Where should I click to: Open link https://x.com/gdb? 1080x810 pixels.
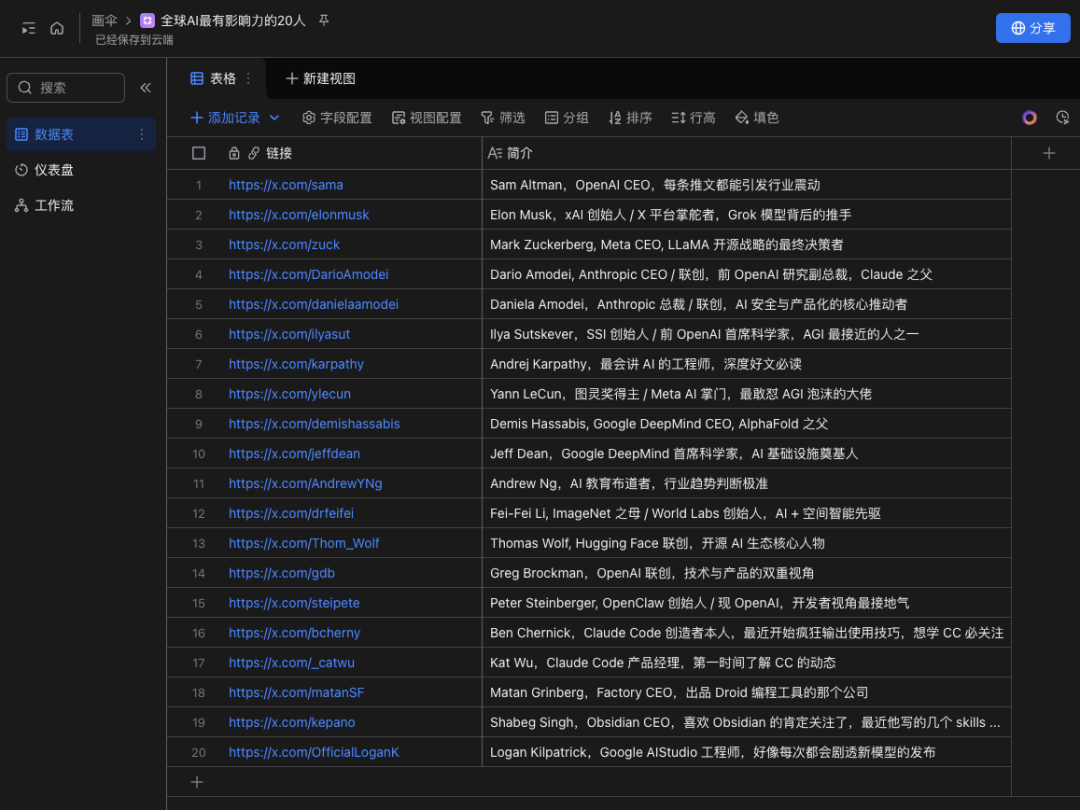282,573
